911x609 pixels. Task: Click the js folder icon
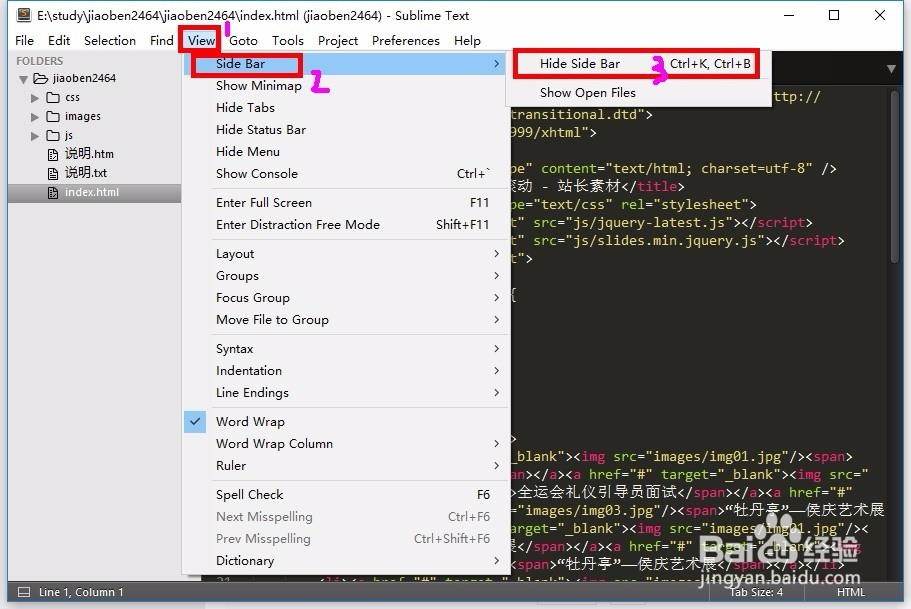[53, 135]
